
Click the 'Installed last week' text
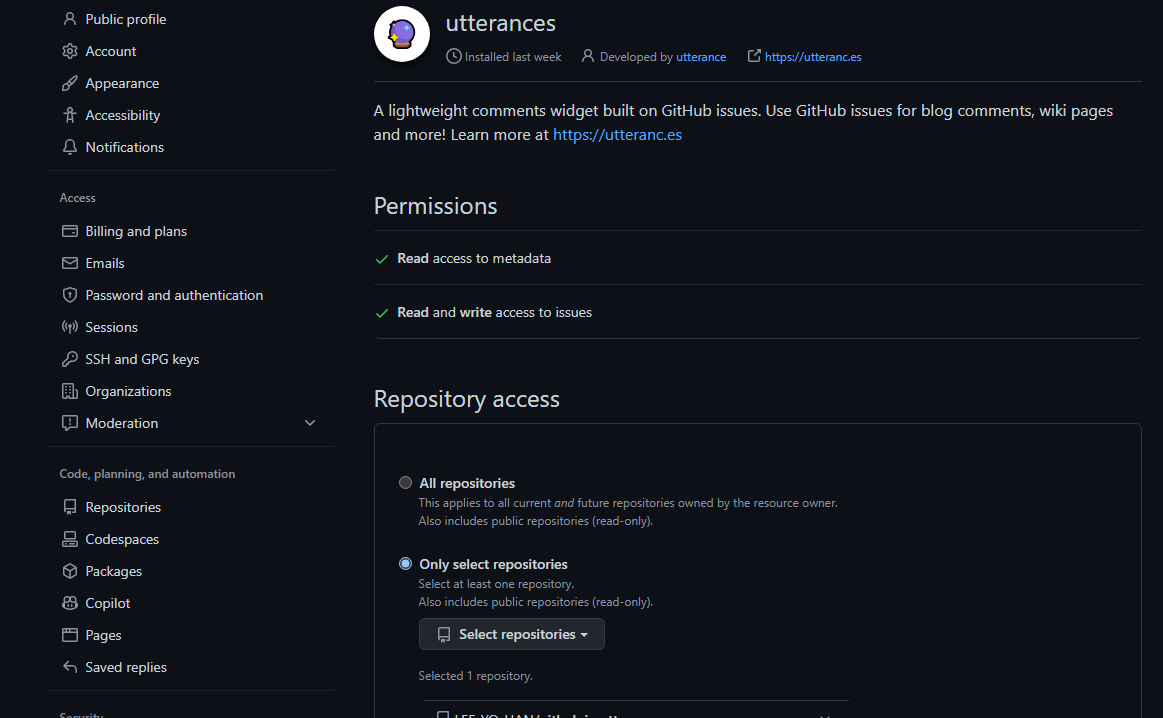[513, 57]
